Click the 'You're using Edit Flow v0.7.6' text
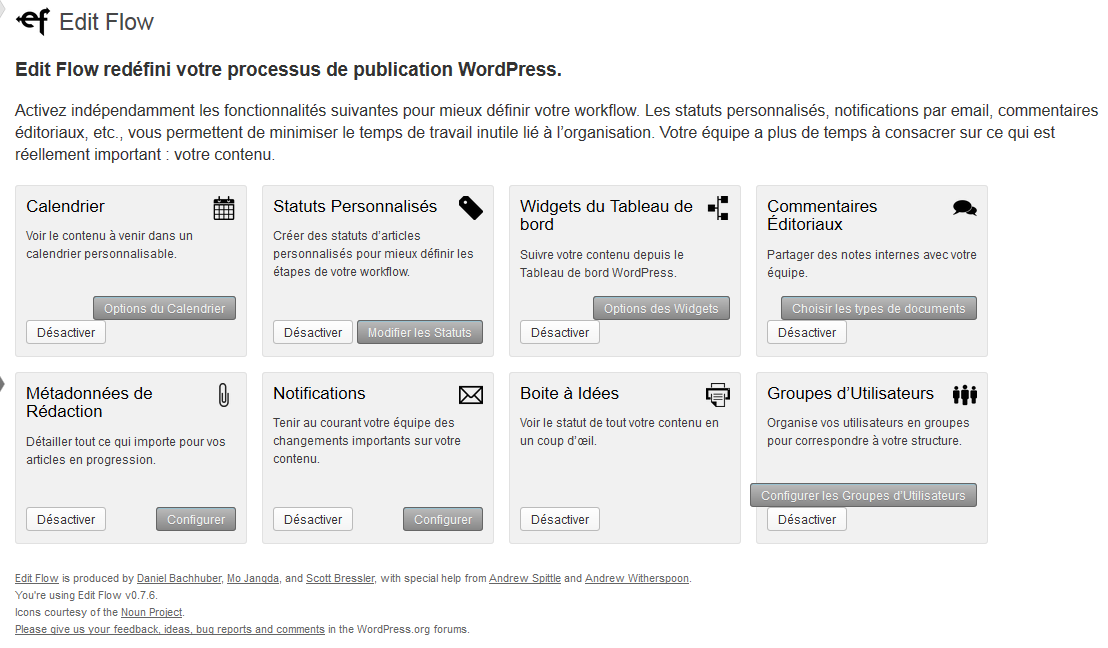This screenshot has width=1108, height=648. tap(86, 595)
